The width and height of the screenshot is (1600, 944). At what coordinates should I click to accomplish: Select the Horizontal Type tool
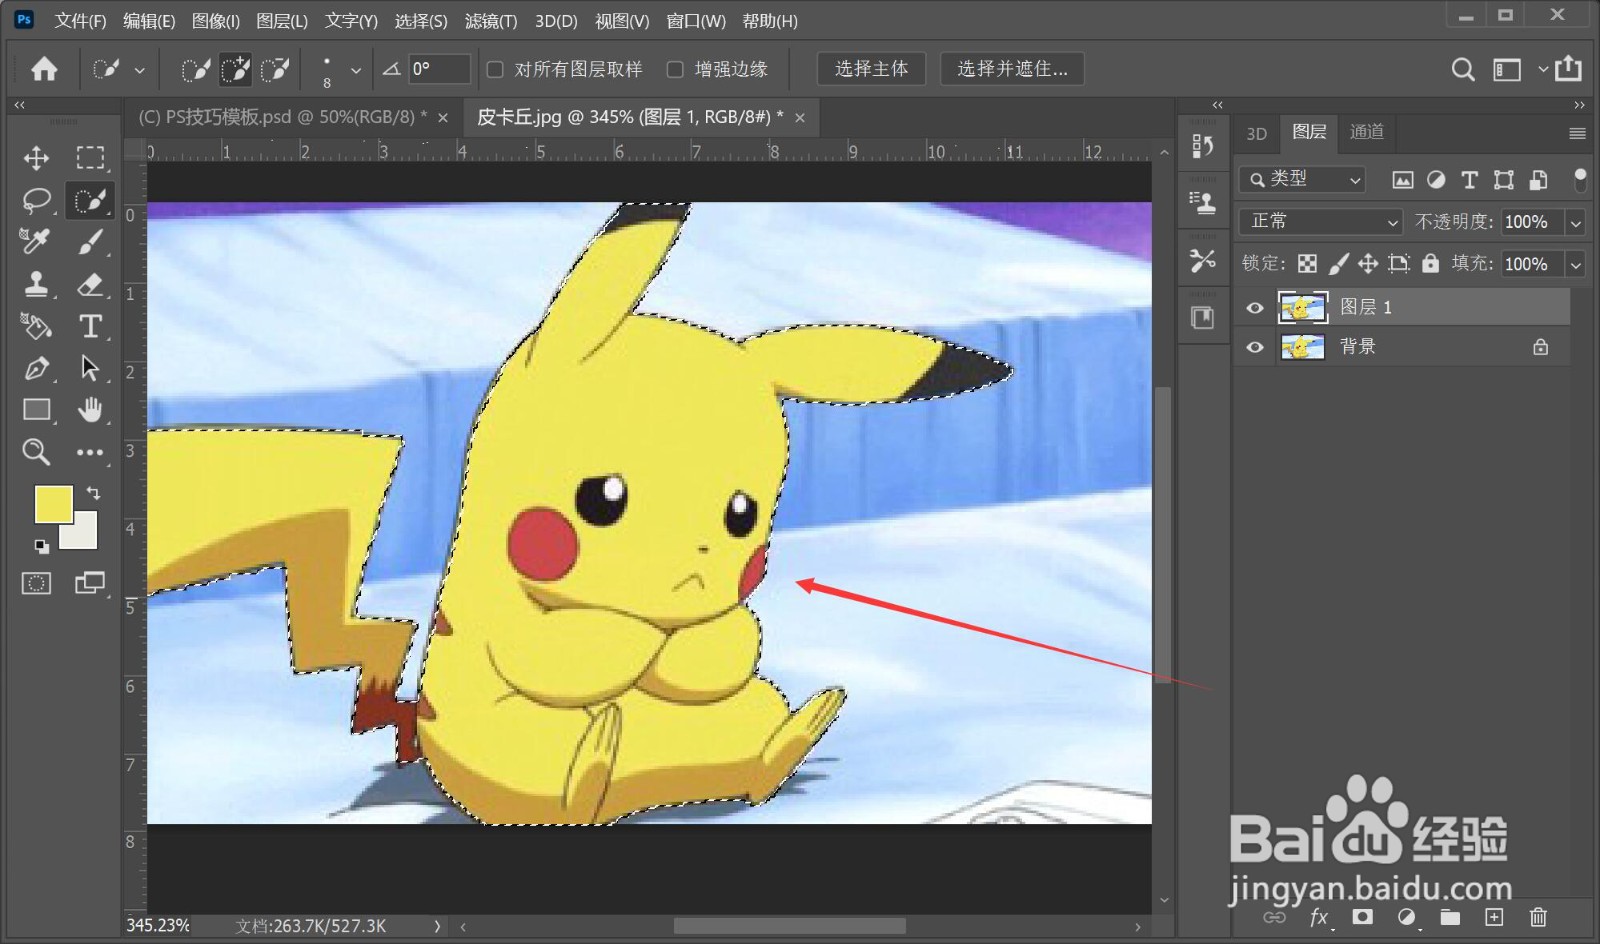[90, 326]
